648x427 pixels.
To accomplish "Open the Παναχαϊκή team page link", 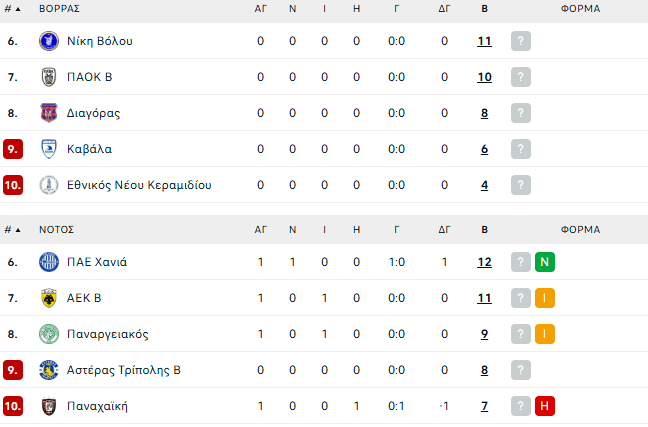I will click(x=97, y=406).
